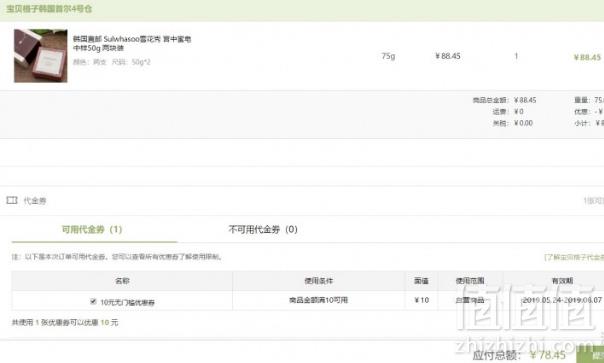The image size is (604, 363).
Task: Click the 名称 column header
Action: tap(122, 281)
